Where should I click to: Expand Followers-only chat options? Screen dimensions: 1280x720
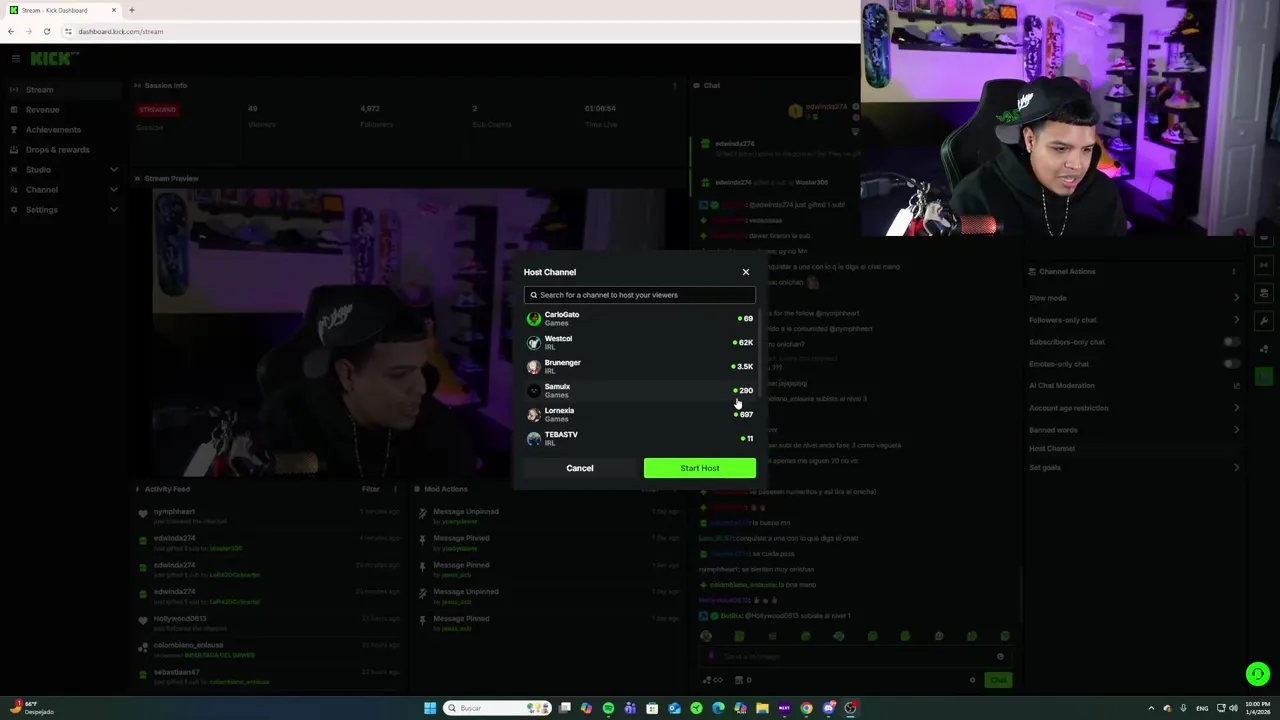coord(1236,320)
